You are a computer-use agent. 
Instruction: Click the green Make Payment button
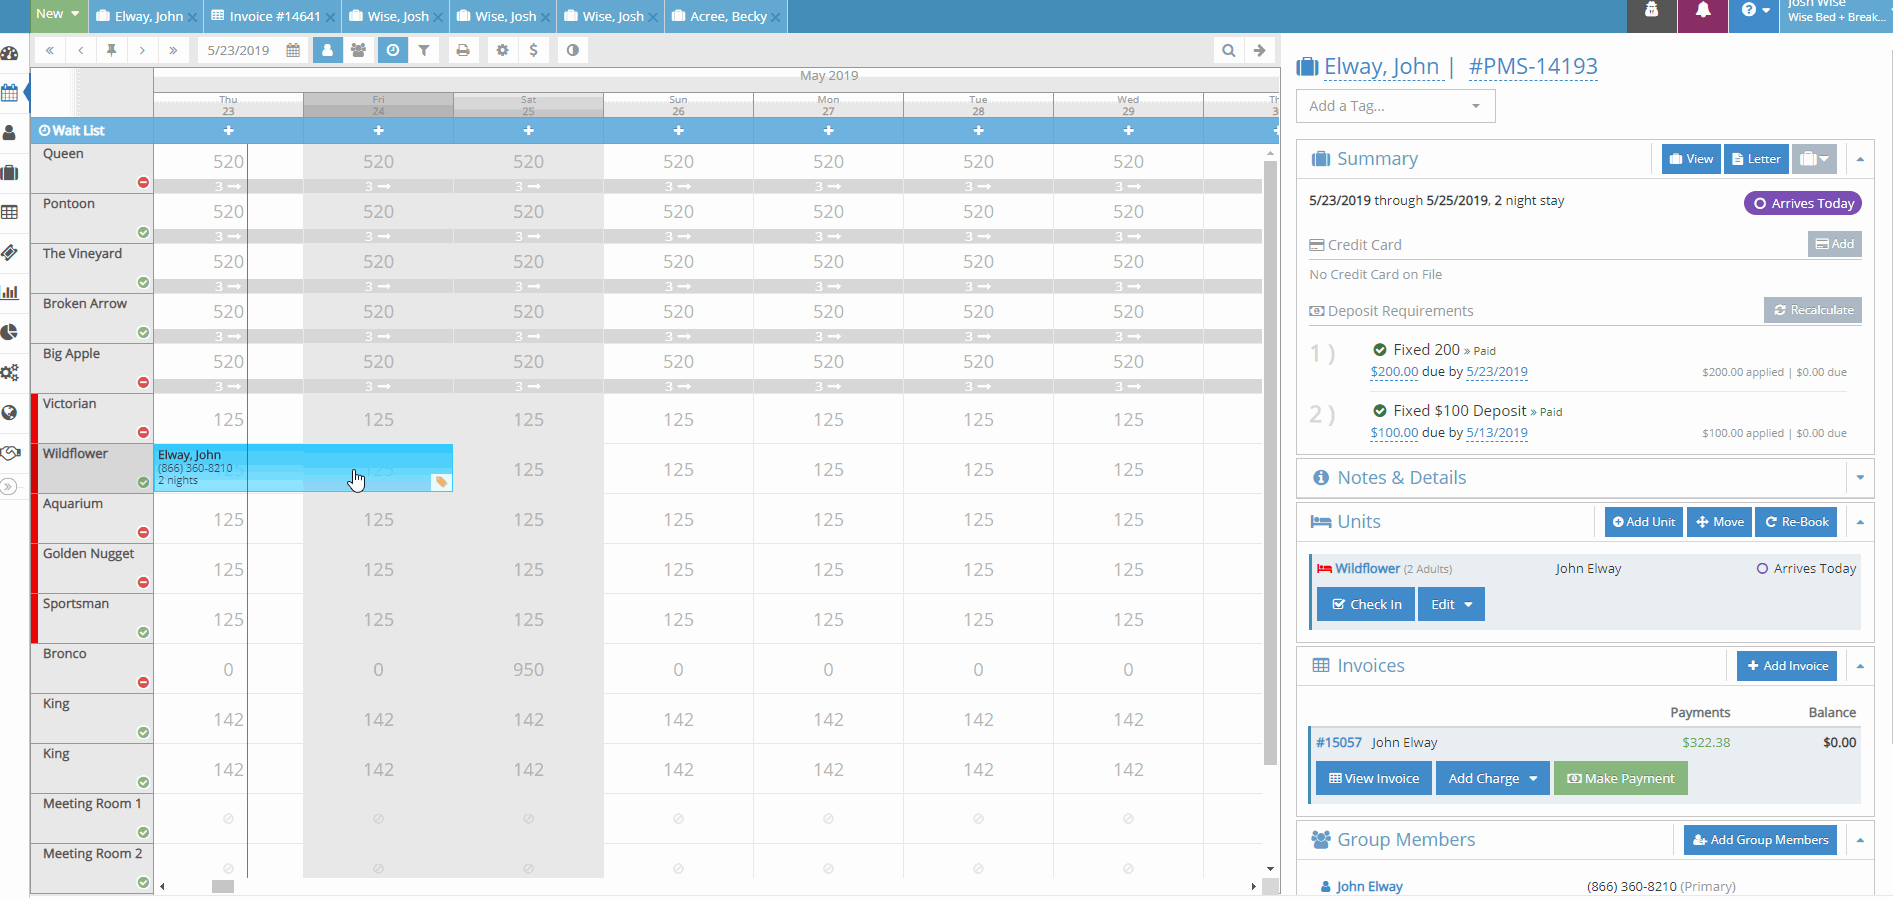(1620, 778)
